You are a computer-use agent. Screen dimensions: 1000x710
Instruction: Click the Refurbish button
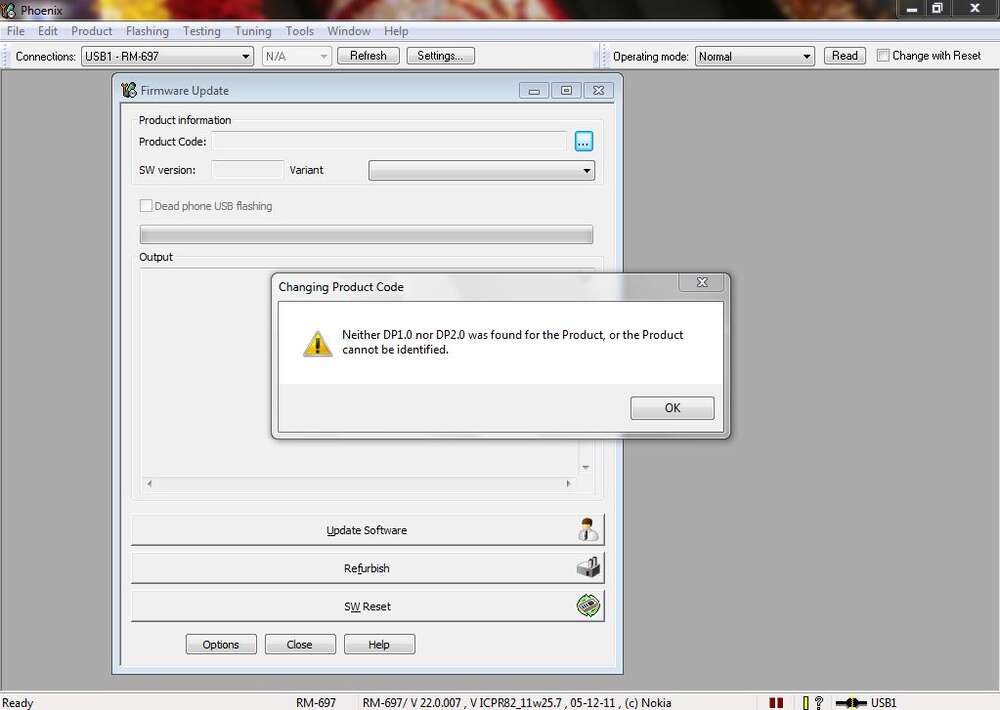(x=367, y=568)
